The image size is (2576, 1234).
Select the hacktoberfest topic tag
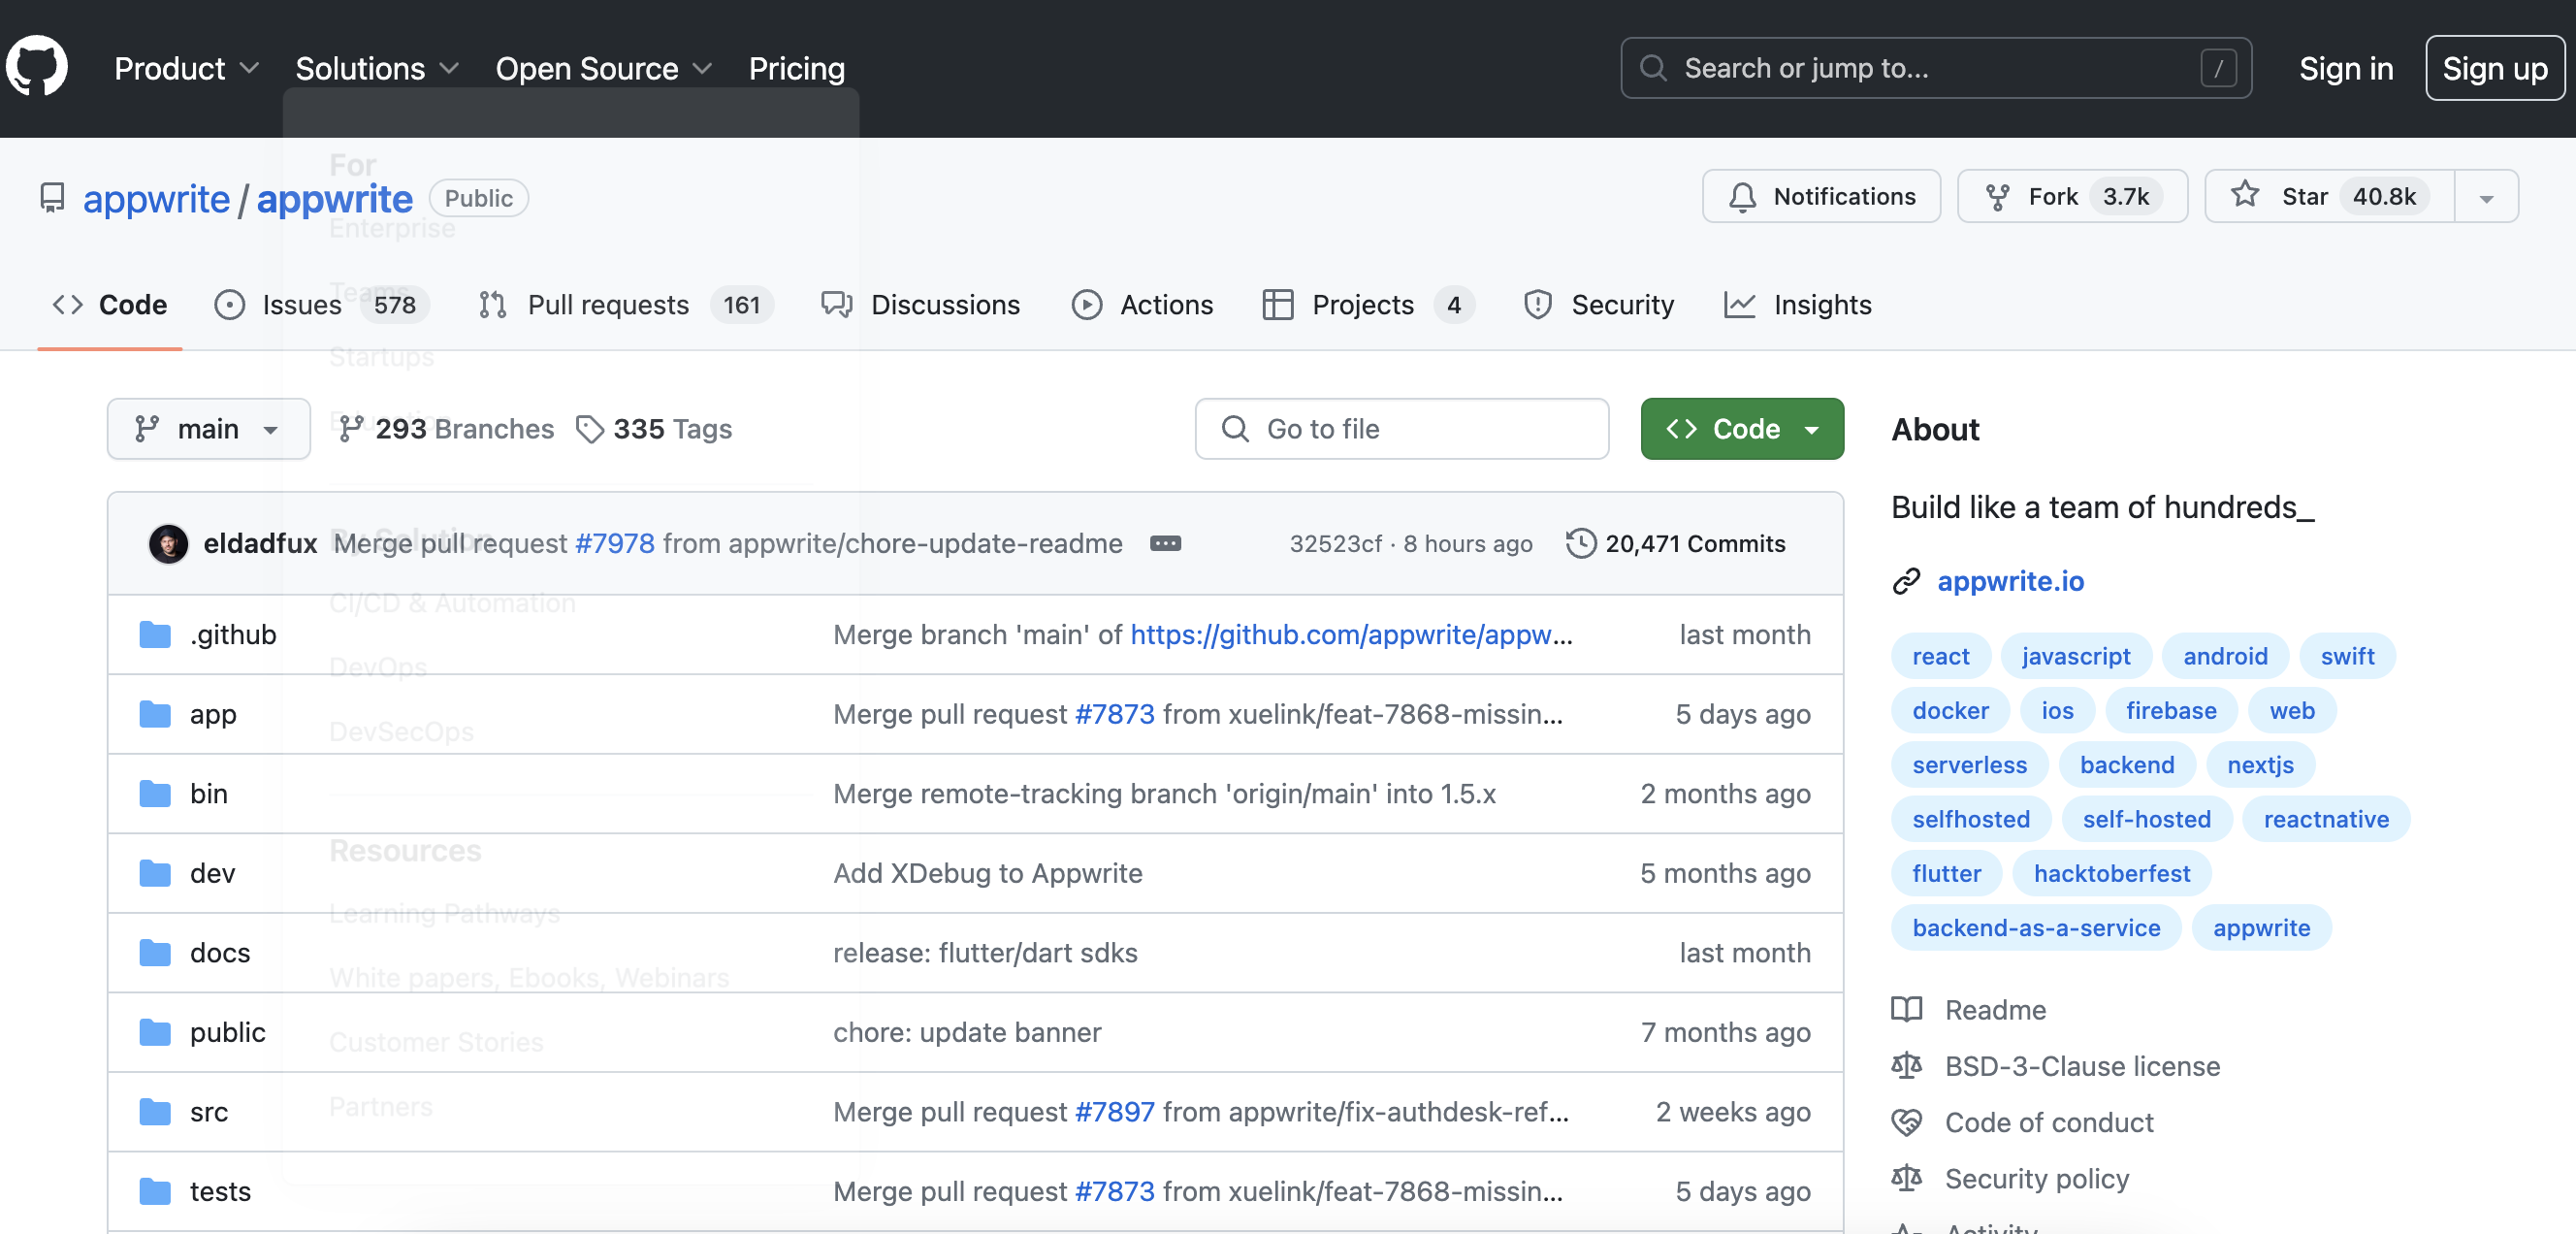coord(2111,873)
